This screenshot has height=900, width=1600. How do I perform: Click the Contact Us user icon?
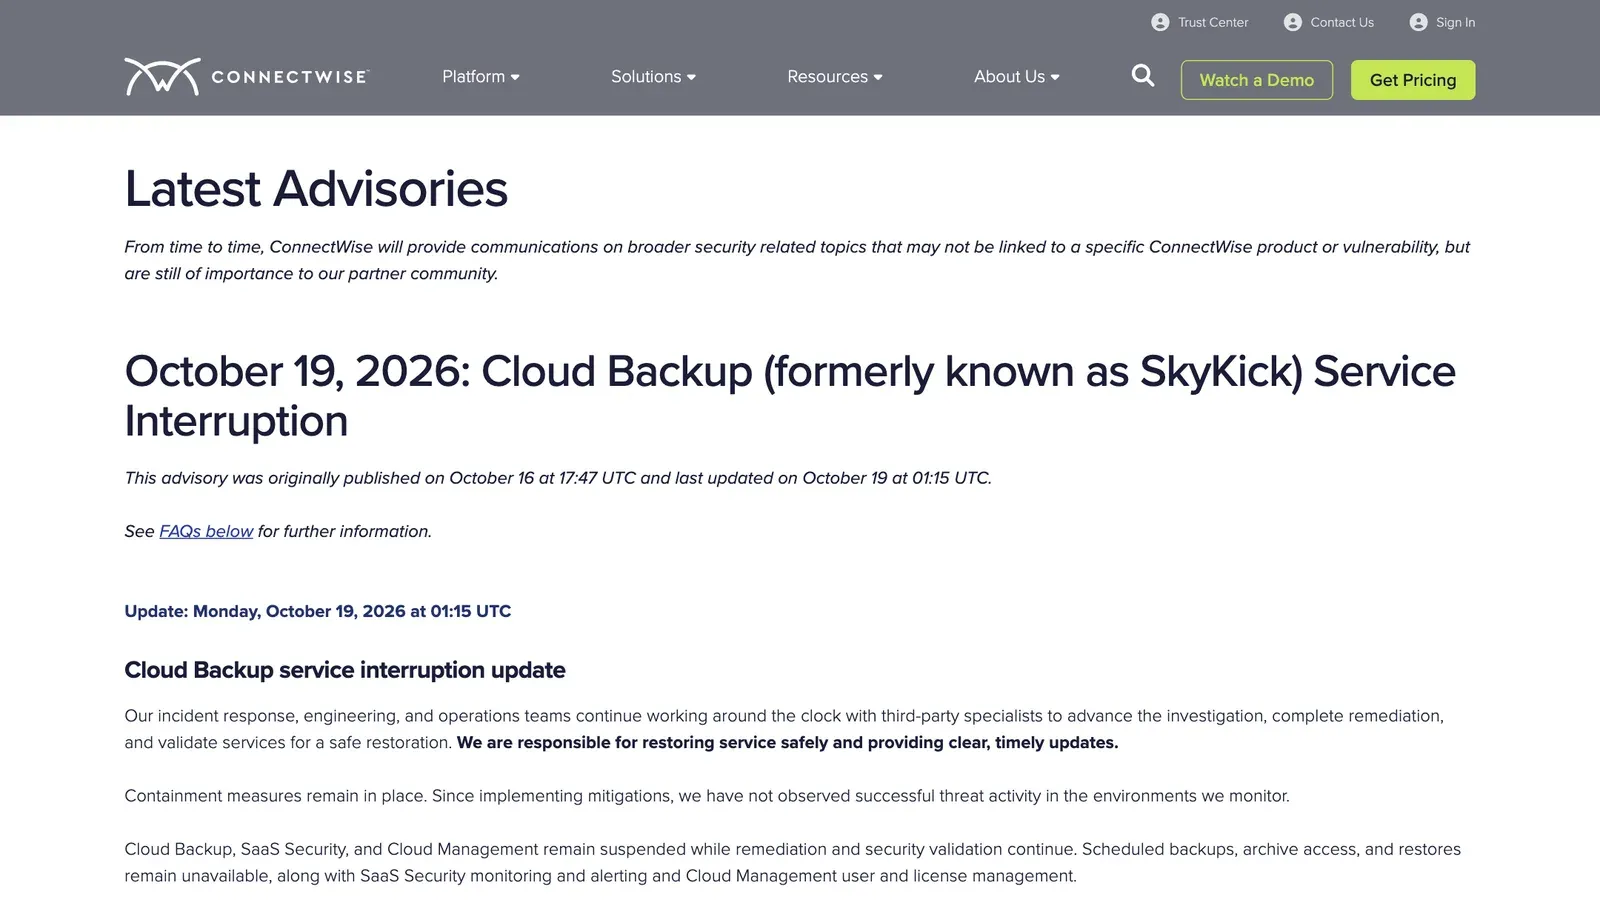[1293, 22]
